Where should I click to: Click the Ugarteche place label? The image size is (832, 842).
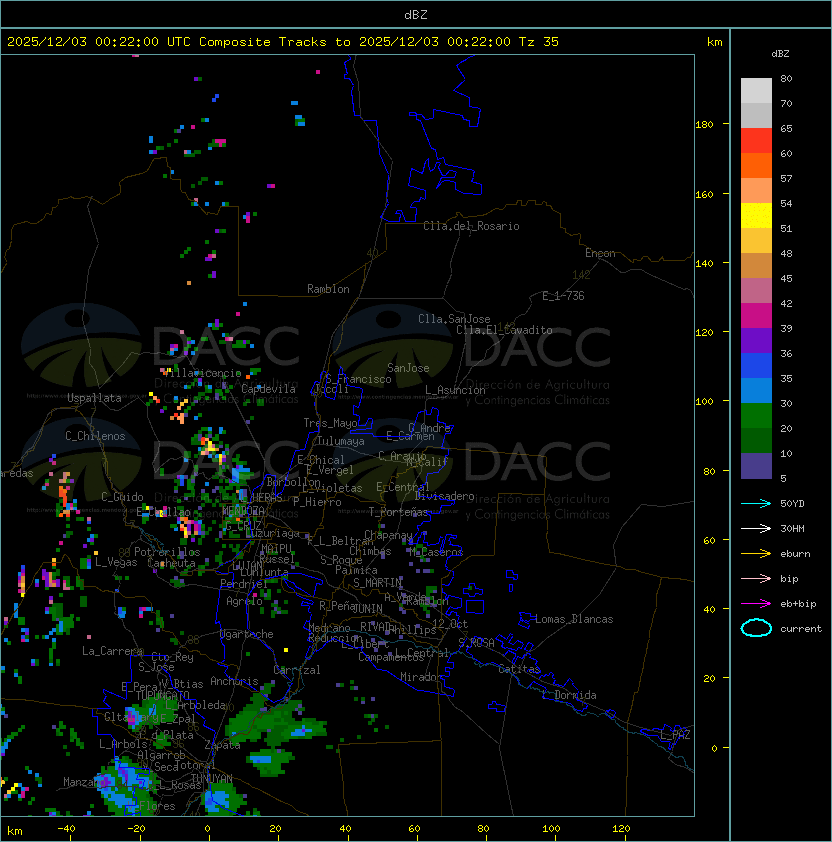pos(247,634)
